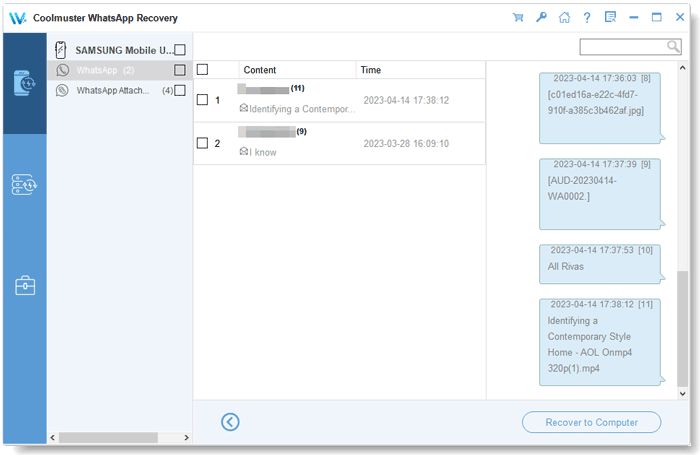Open the feedback note icon
This screenshot has height=455, width=700.
(610, 17)
